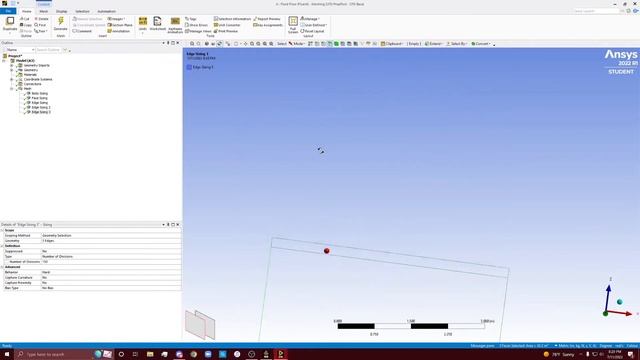Click the red sphere marker on geometry
This screenshot has height=360, width=640.
(327, 251)
